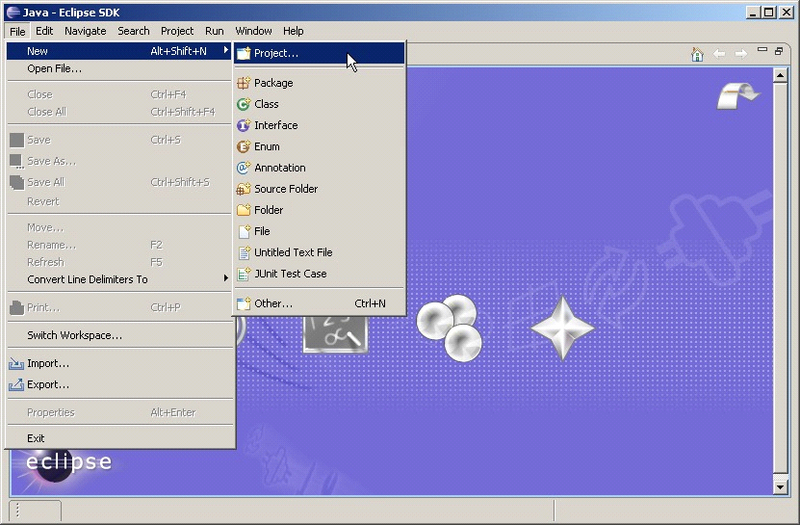This screenshot has height=525, width=800.
Task: Click the back arrow on Welcome toolbar
Action: click(x=719, y=54)
